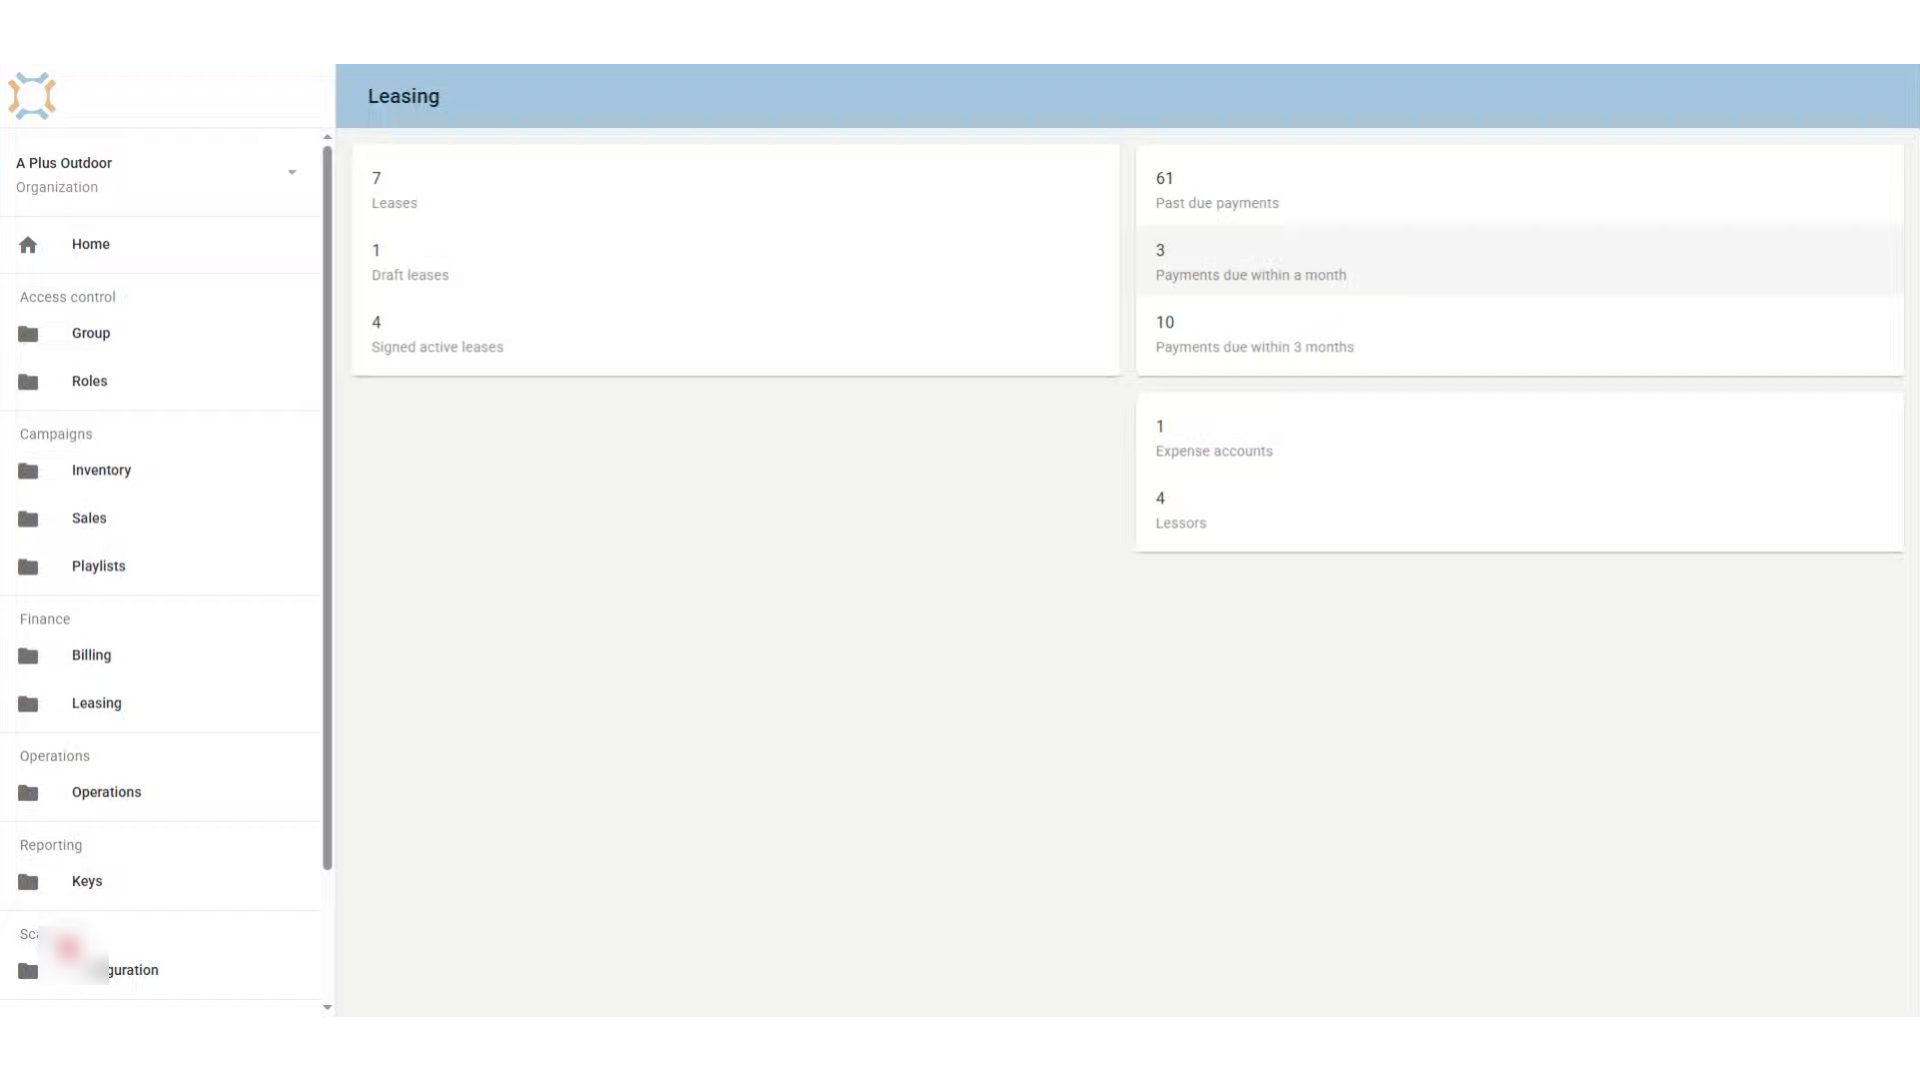Open the 7 Leases summary row
The height and width of the screenshot is (1080, 1920).
coord(736,190)
